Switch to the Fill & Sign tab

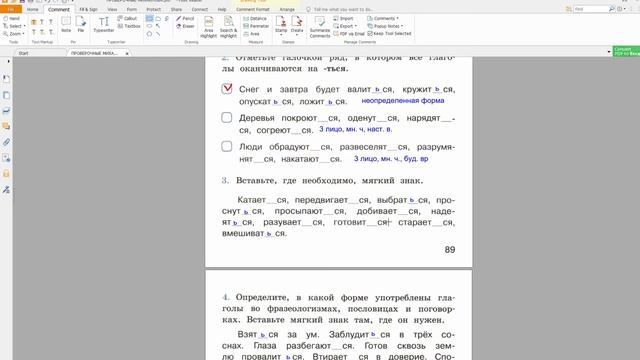pos(88,9)
